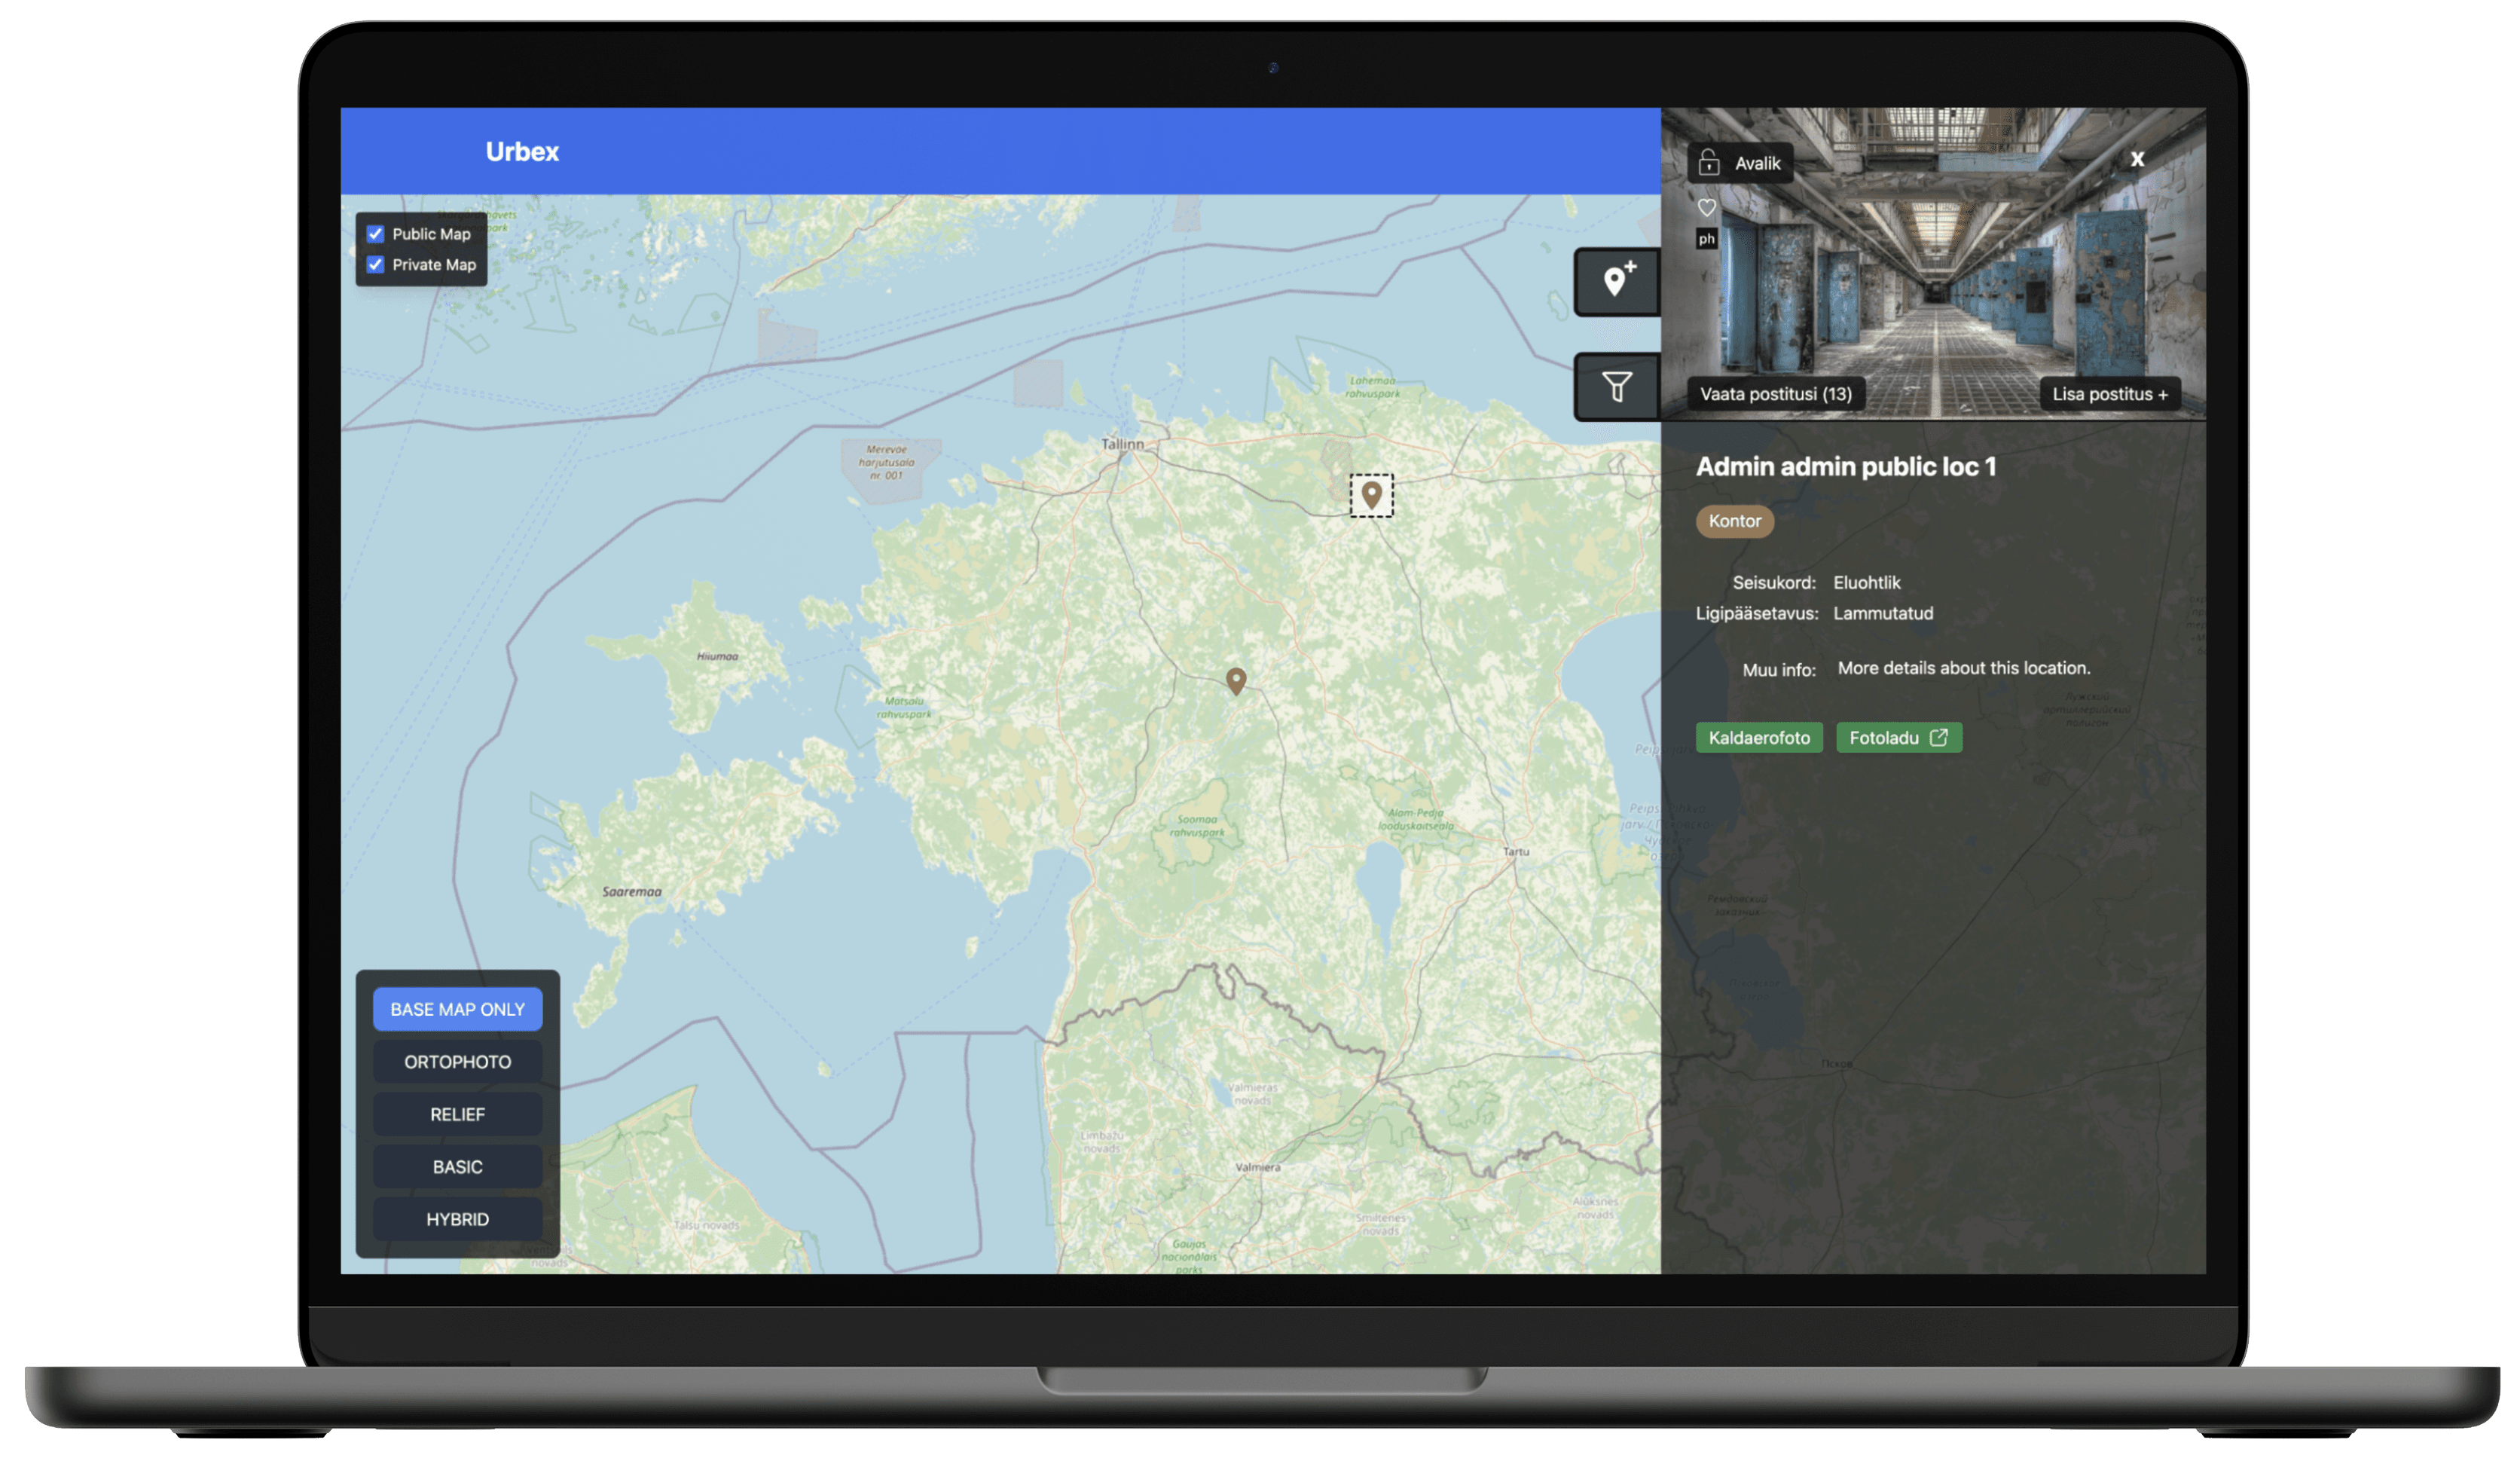
Task: Select the dashed-outlined map pin marker
Action: 1371,495
